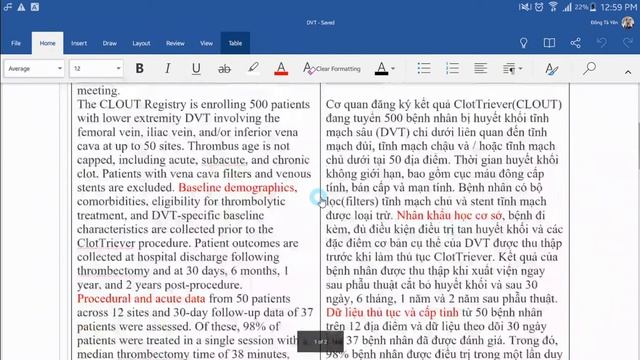Switch to the Insert tab
Image resolution: width=640 pixels, height=360 pixels.
79,43
